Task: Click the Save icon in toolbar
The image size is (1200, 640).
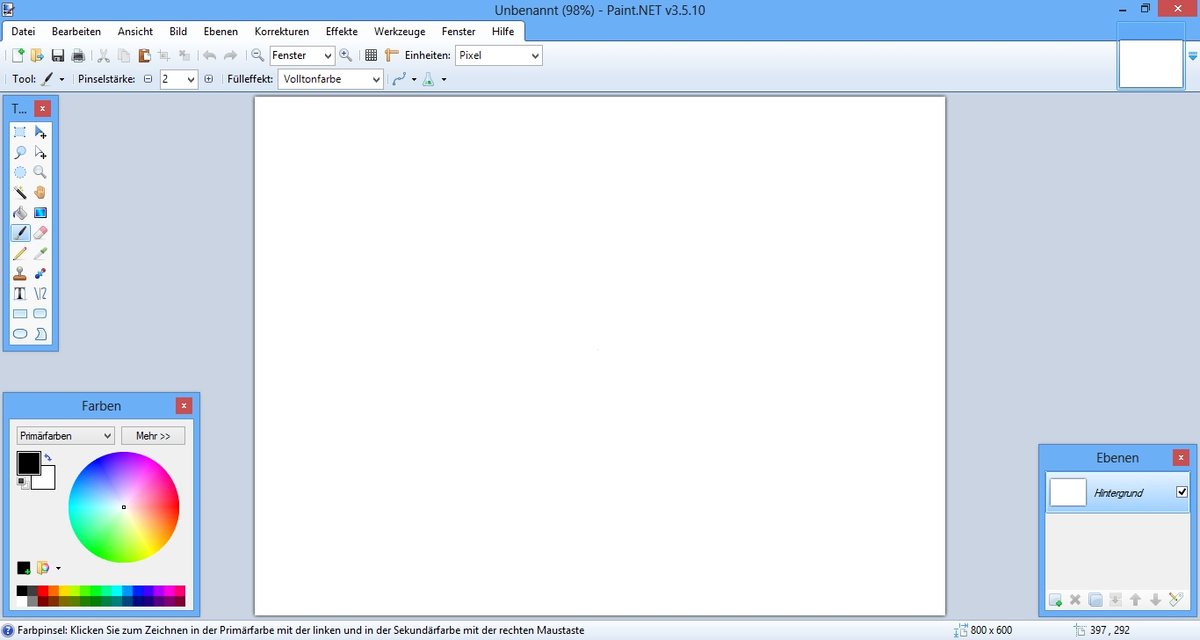Action: pyautogui.click(x=58, y=56)
